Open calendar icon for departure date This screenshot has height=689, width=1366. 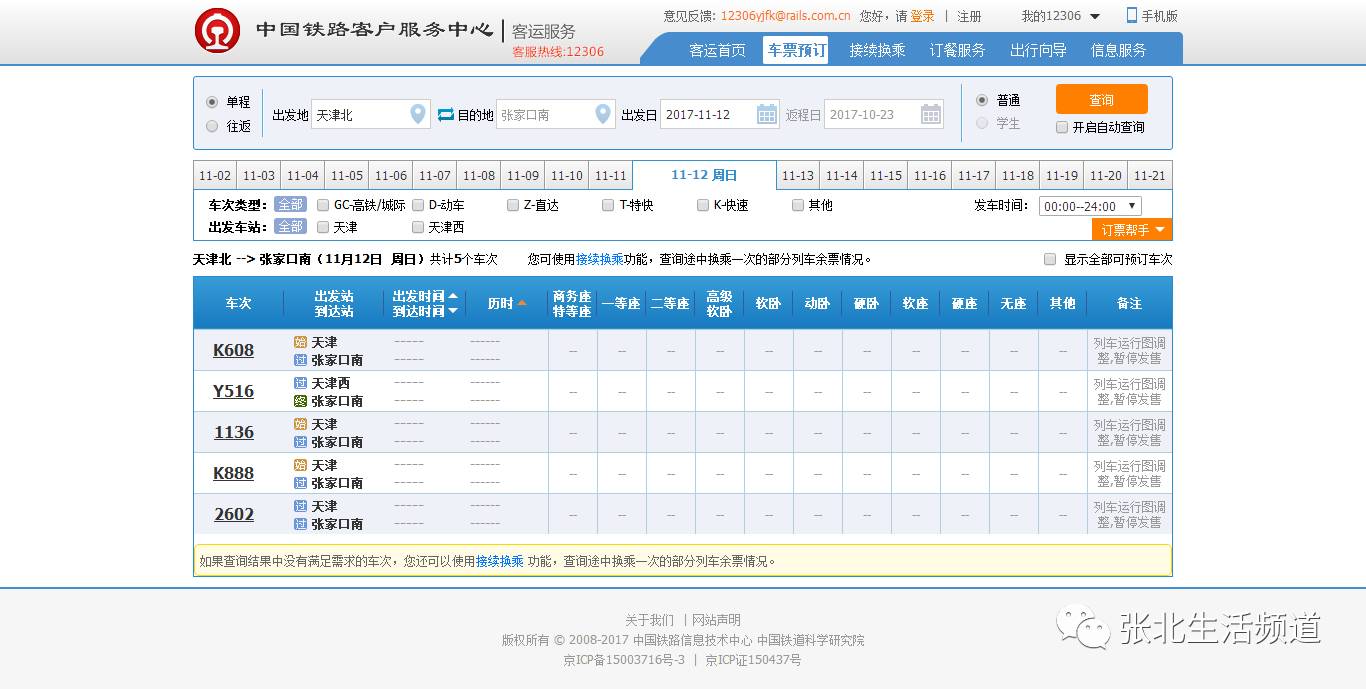point(767,115)
